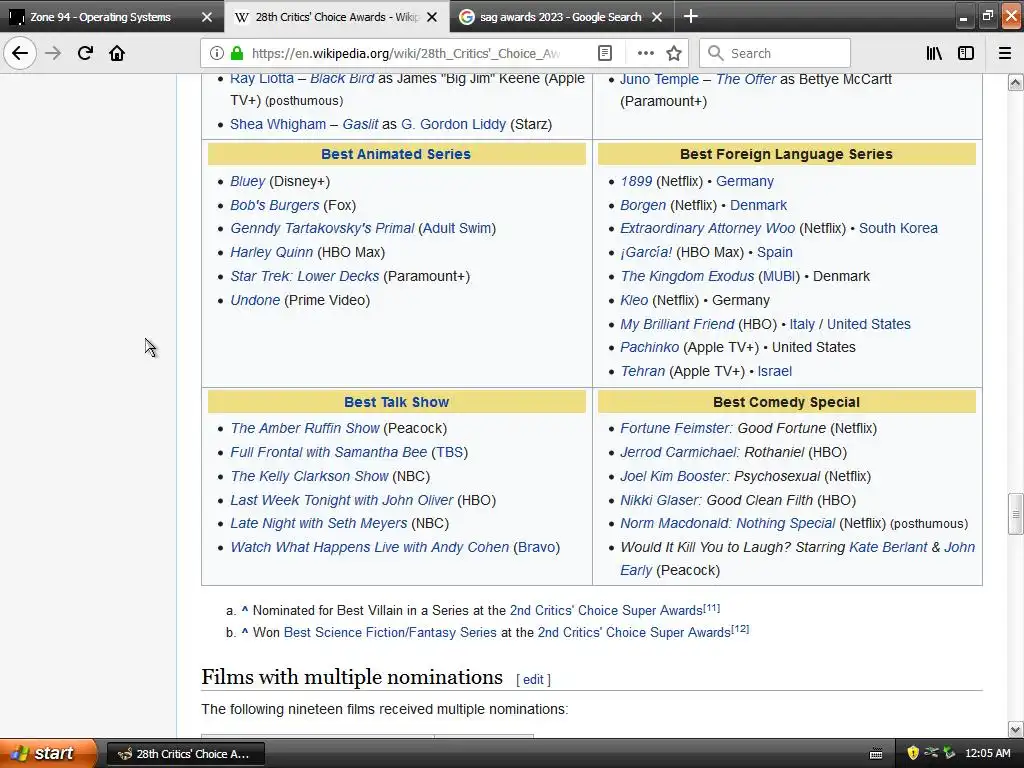Image resolution: width=1024 pixels, height=768 pixels.
Task: Close the 28th Critics' Choice Awards tab
Action: (432, 17)
